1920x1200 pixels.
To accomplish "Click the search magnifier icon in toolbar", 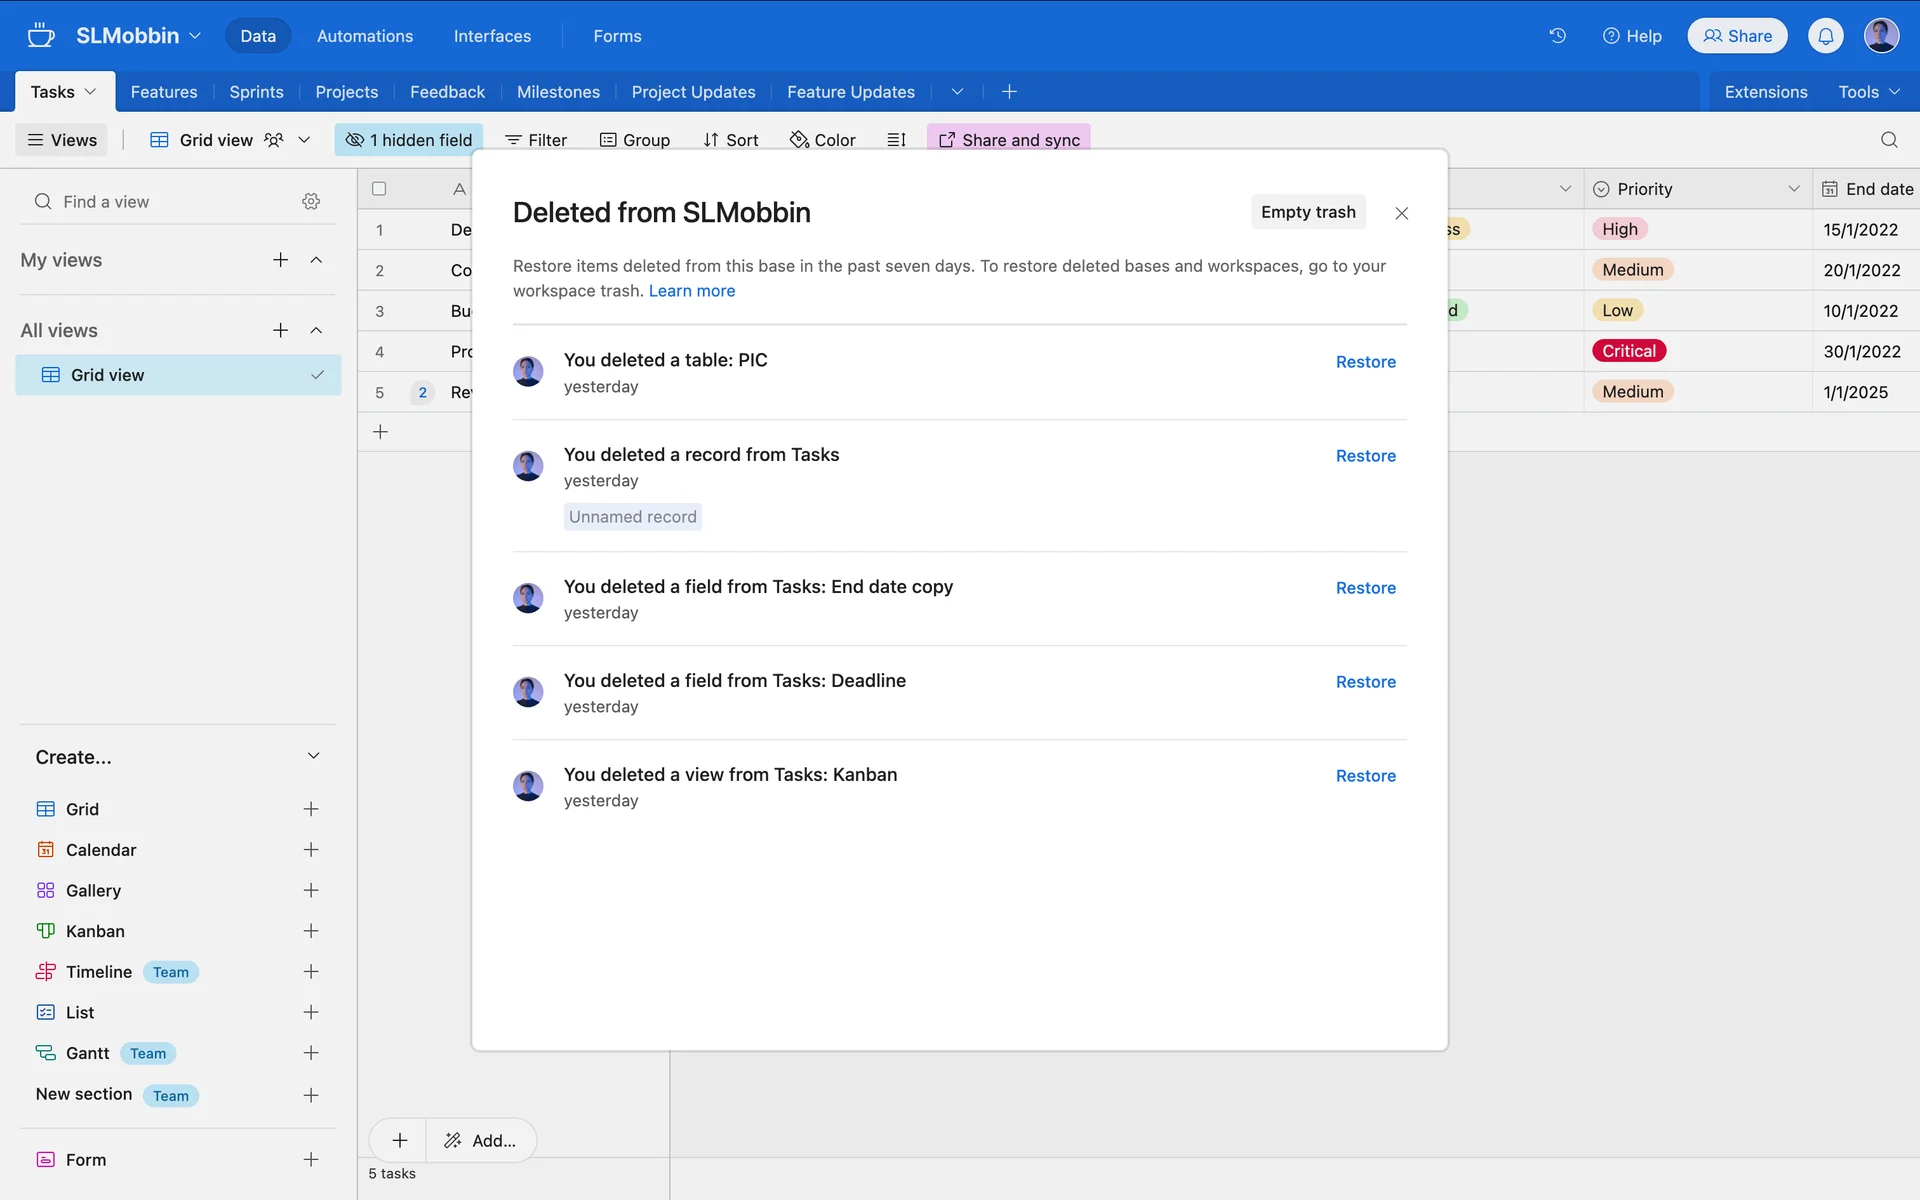I will [1888, 140].
